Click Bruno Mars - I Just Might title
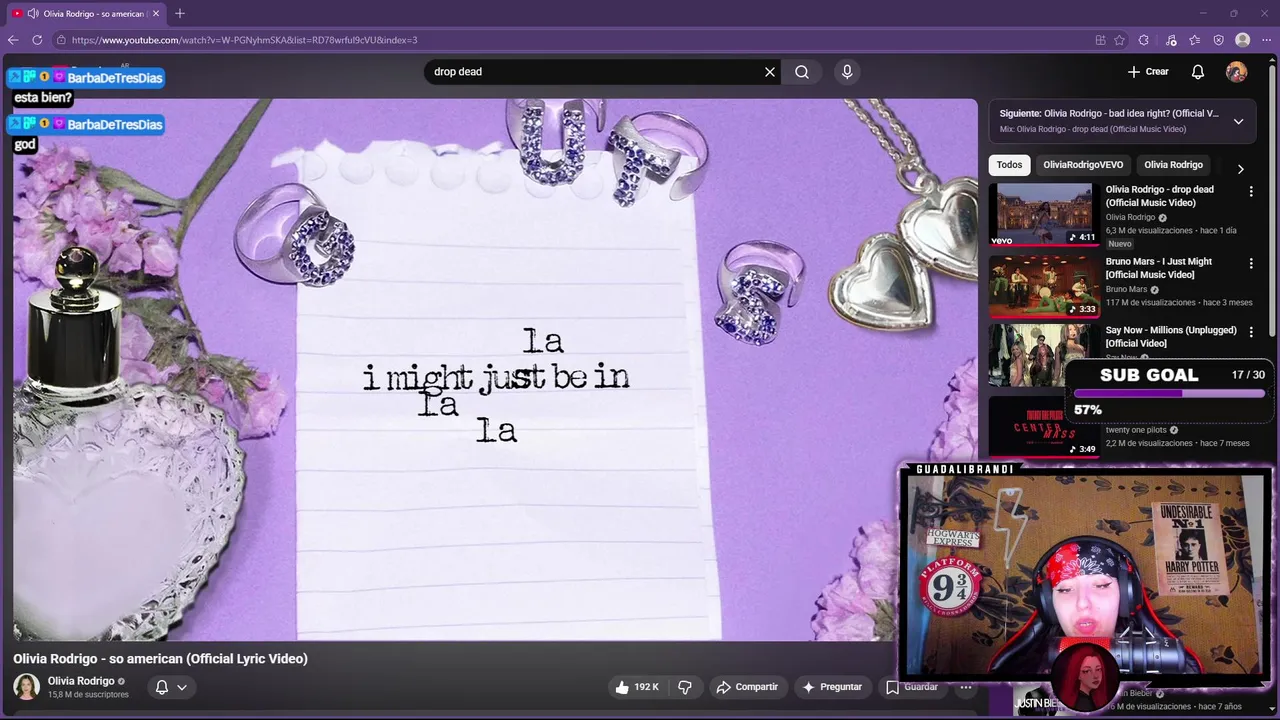Viewport: 1280px width, 720px height. [x=1159, y=268]
